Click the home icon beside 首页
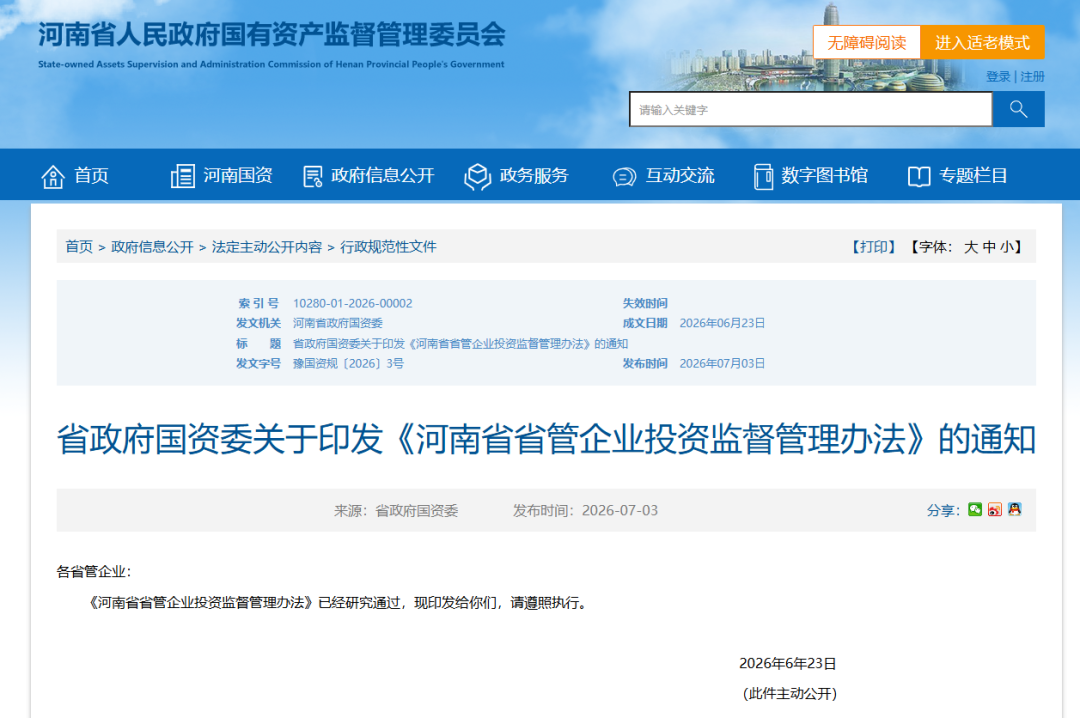Screen dimensions: 1080x718 [x=53, y=176]
